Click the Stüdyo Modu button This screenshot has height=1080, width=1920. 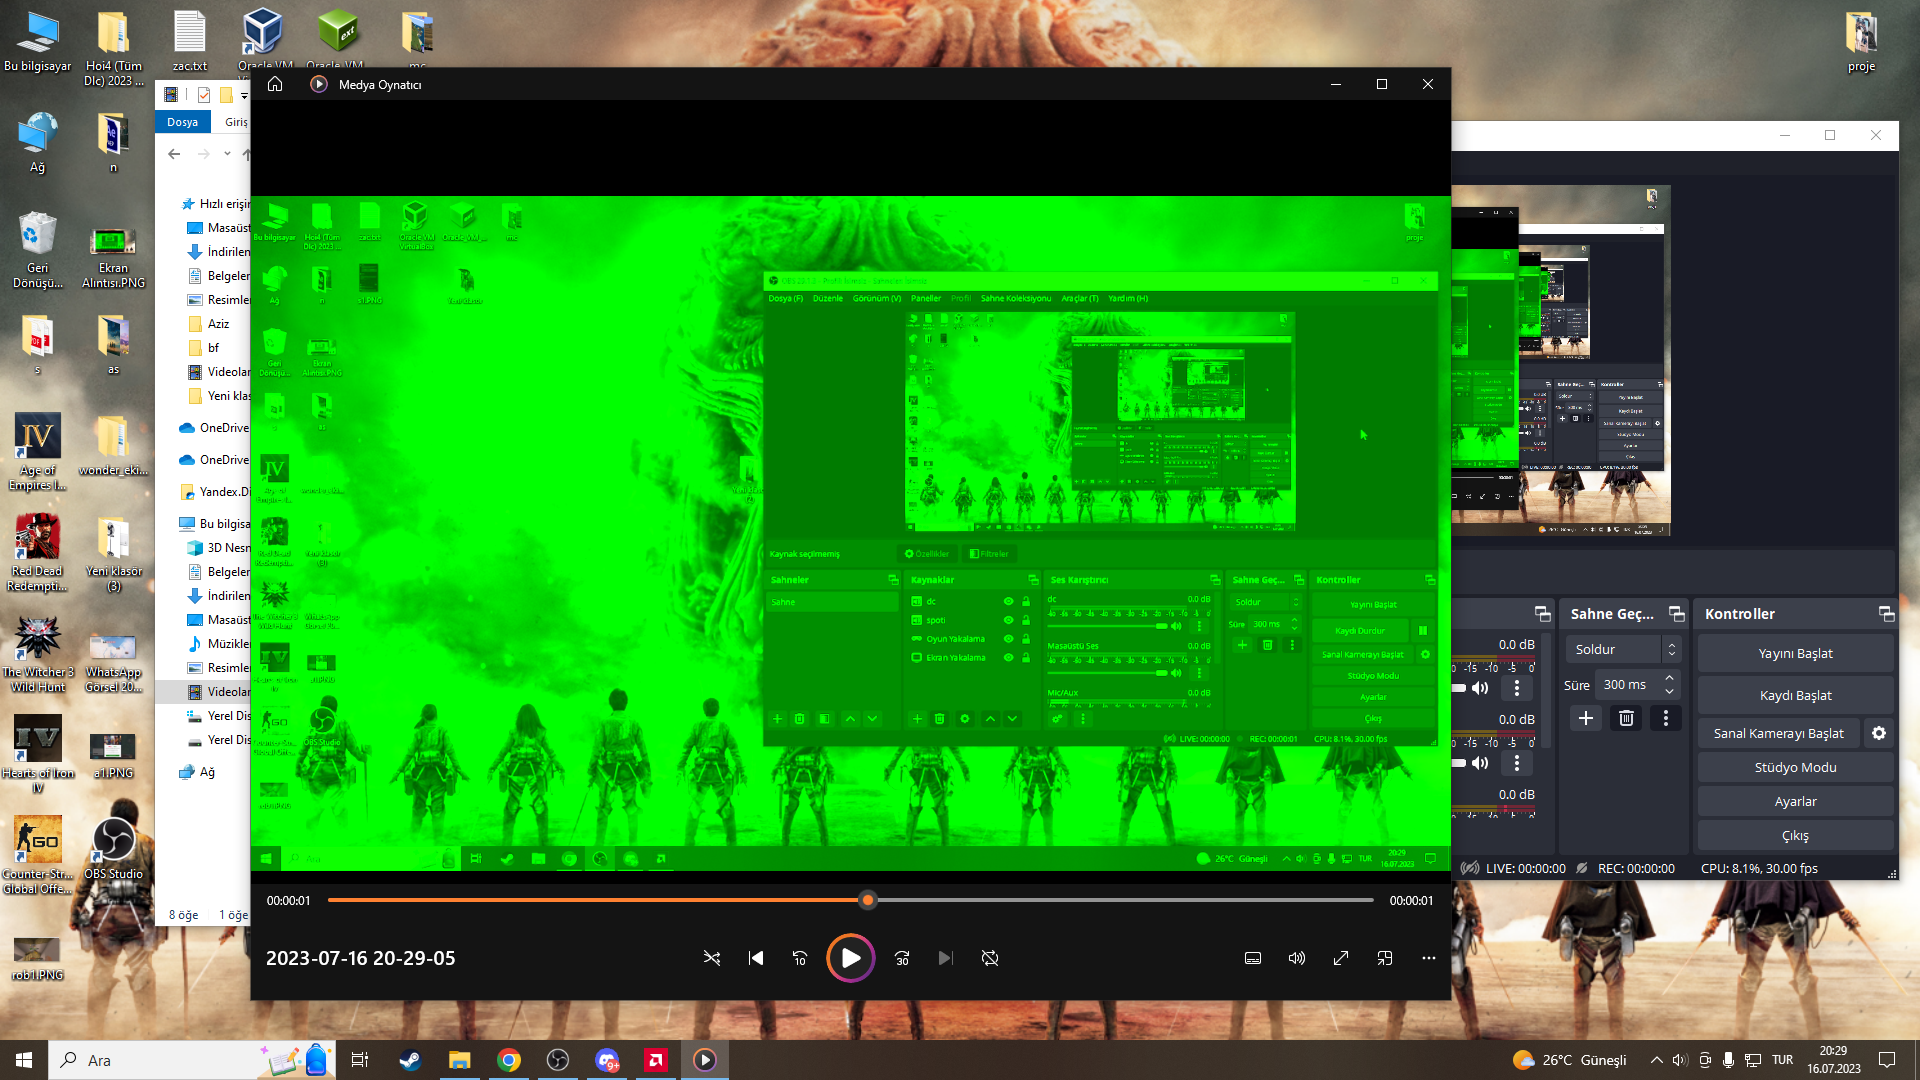click(1795, 767)
